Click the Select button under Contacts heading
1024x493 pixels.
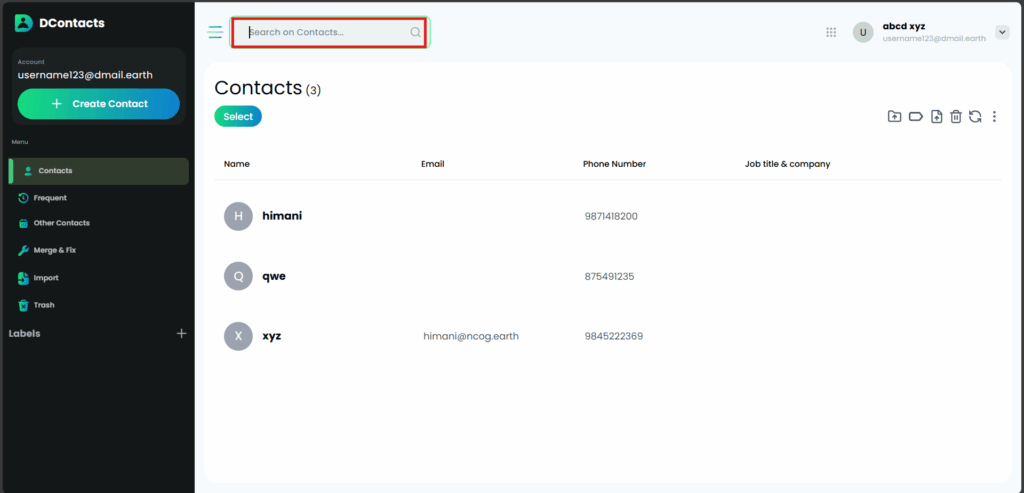[238, 117]
